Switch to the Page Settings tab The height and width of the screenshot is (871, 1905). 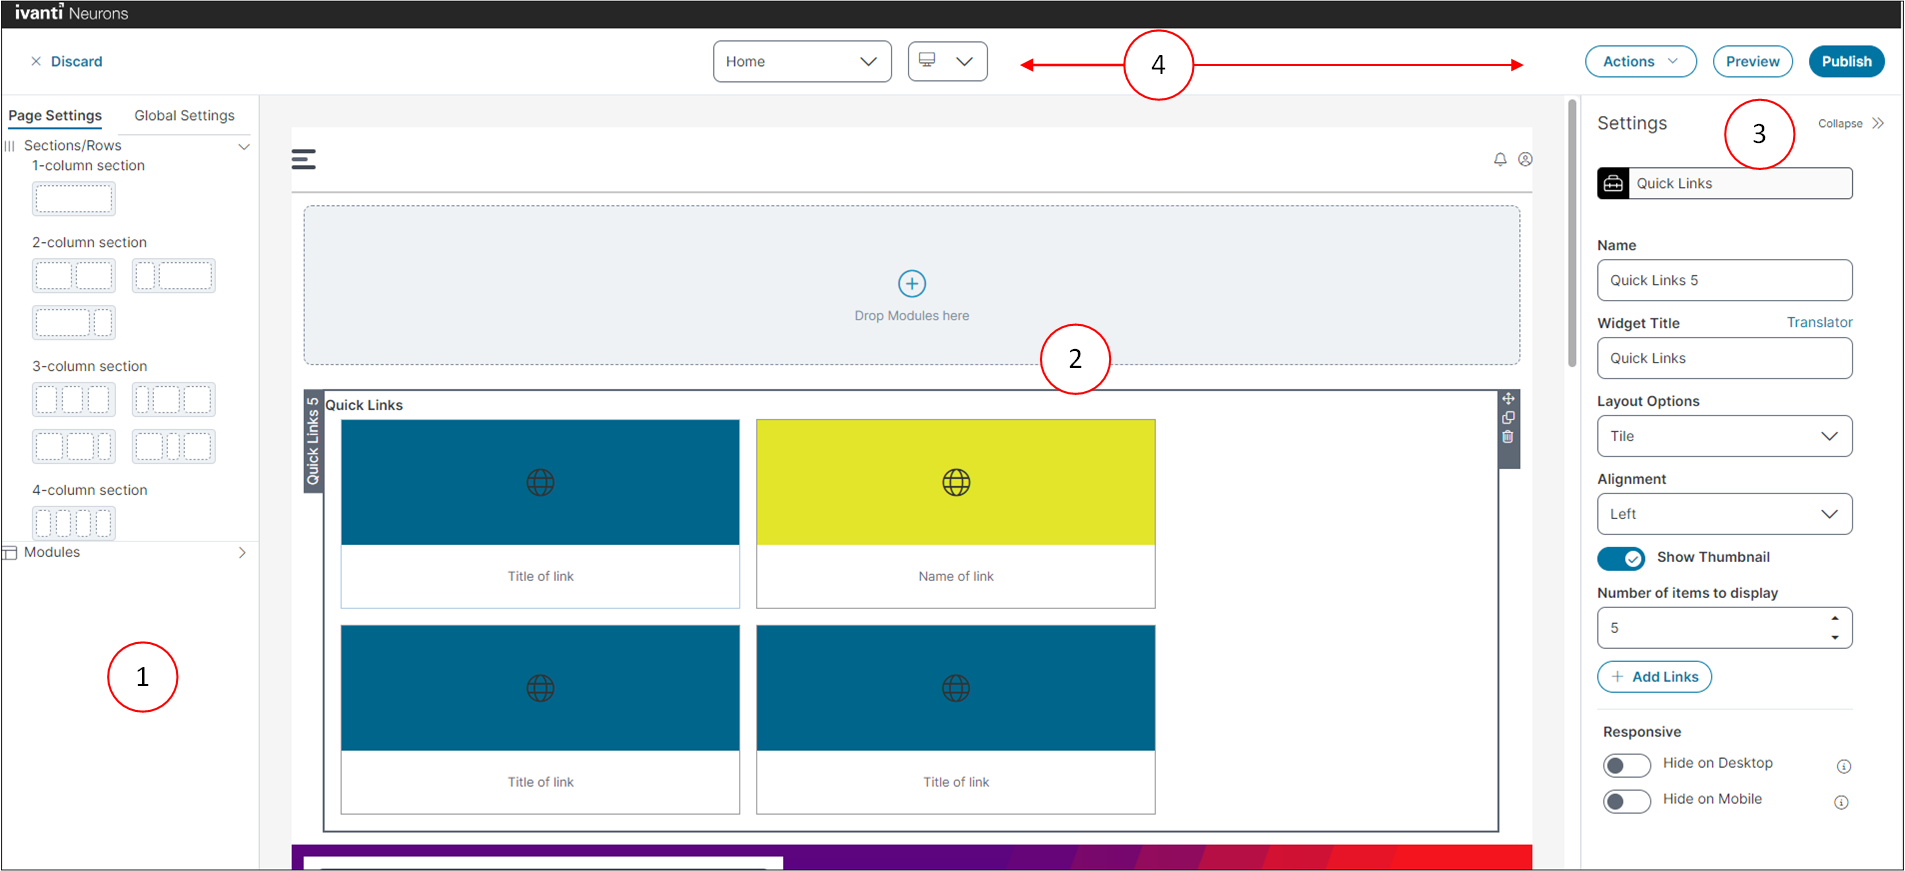click(x=55, y=116)
